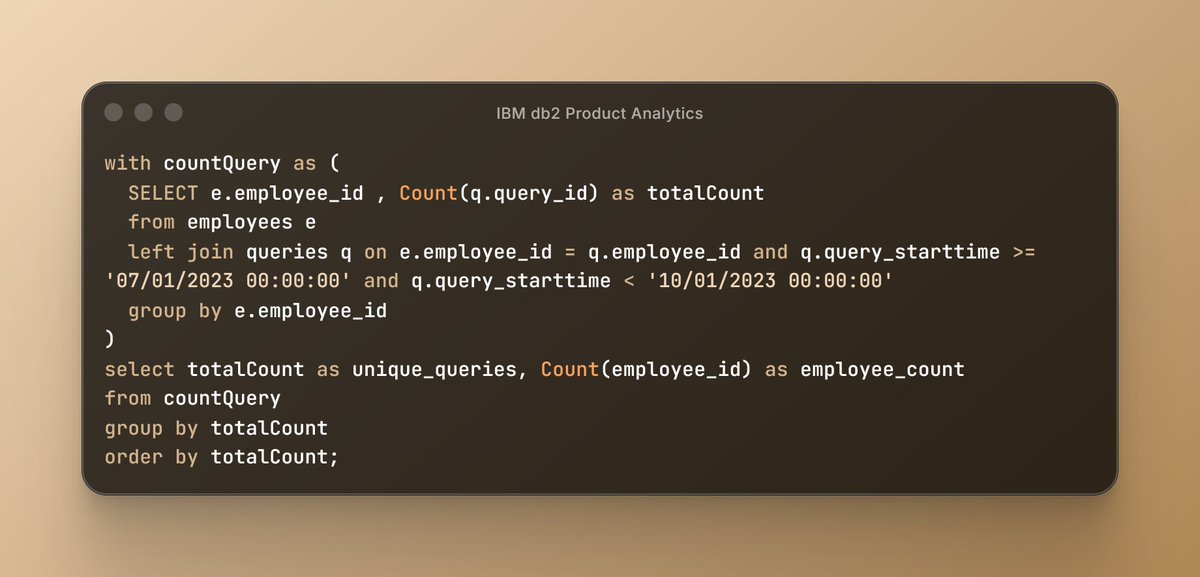Click the '>=' operator at line end
Viewport: 1200px width, 577px height.
[x=1024, y=252]
